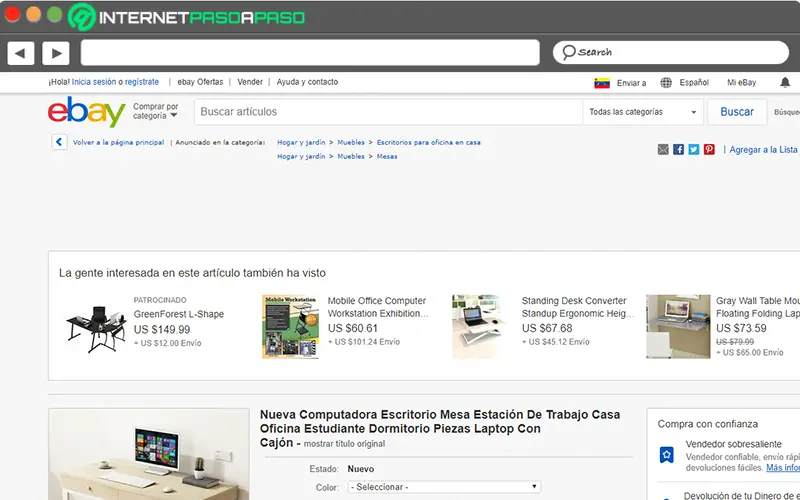Image resolution: width=800 pixels, height=500 pixels.
Task: Click price US $67.68
Action: [x=547, y=328]
